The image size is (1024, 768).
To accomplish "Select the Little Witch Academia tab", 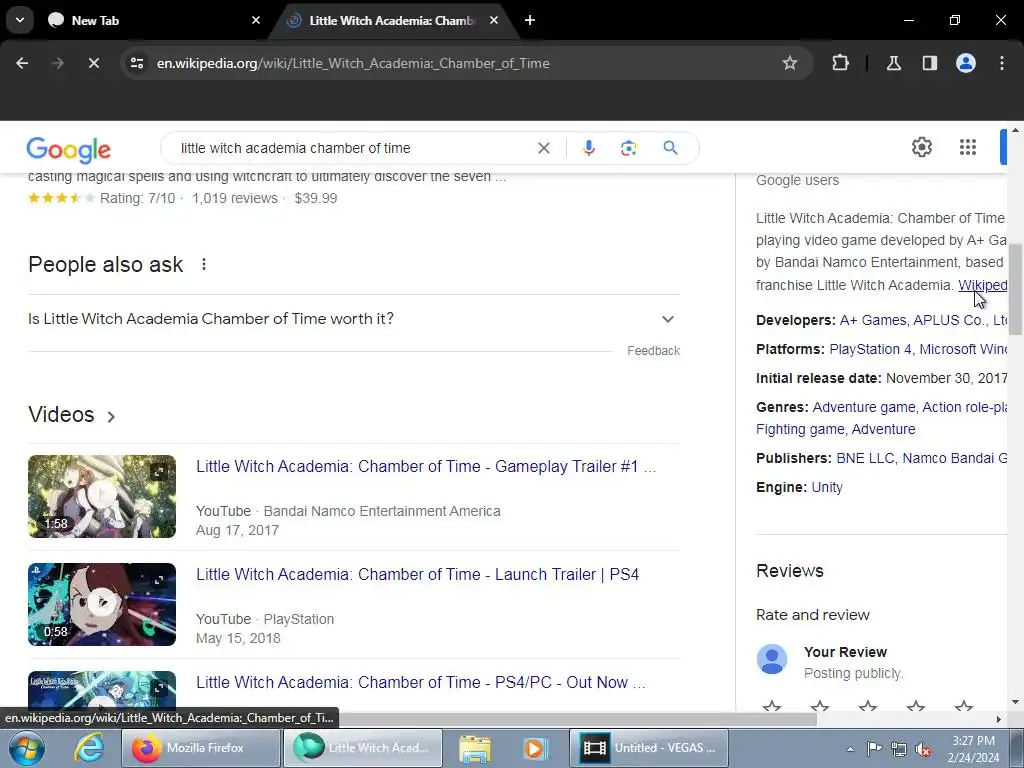I will [391, 20].
